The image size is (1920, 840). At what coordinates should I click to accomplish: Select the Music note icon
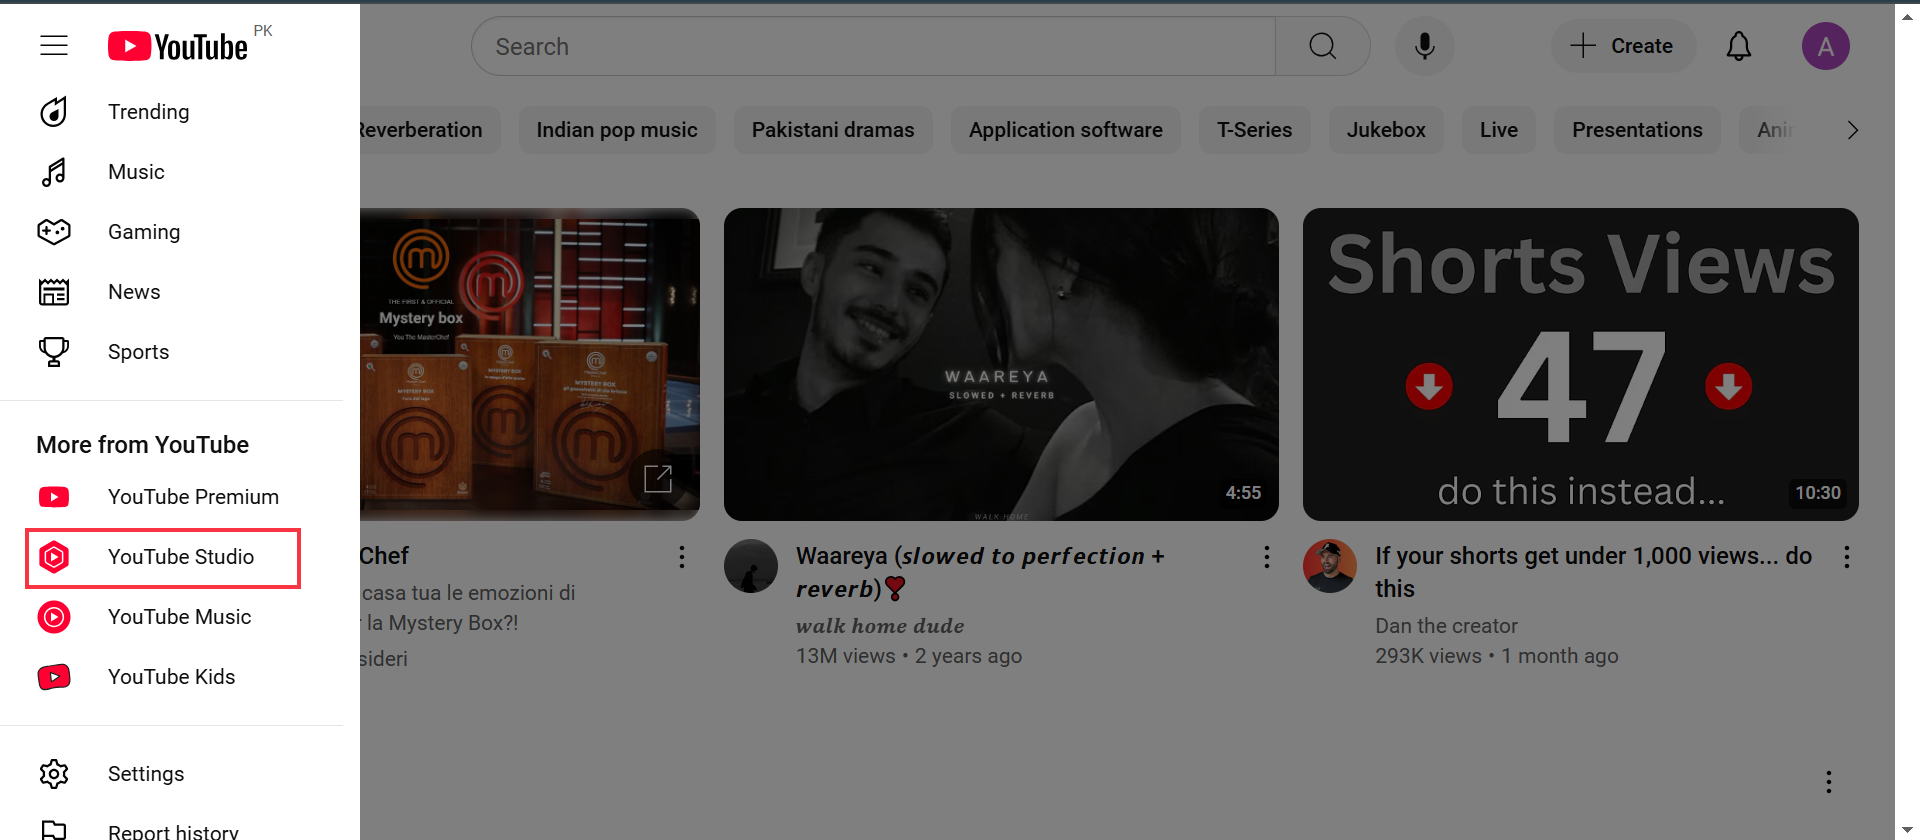click(x=54, y=172)
